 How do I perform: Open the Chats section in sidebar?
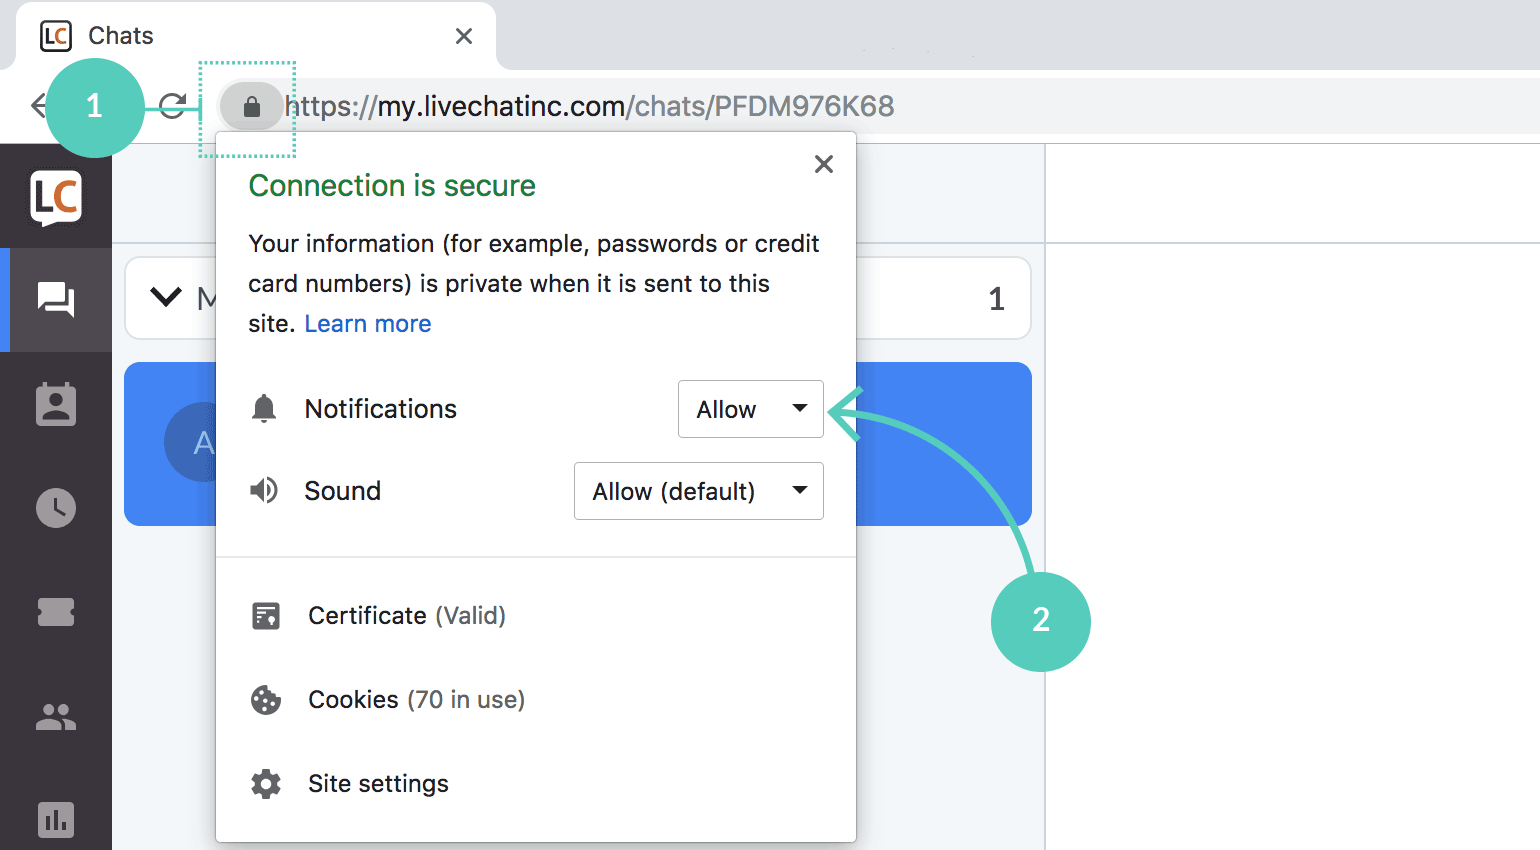[56, 299]
